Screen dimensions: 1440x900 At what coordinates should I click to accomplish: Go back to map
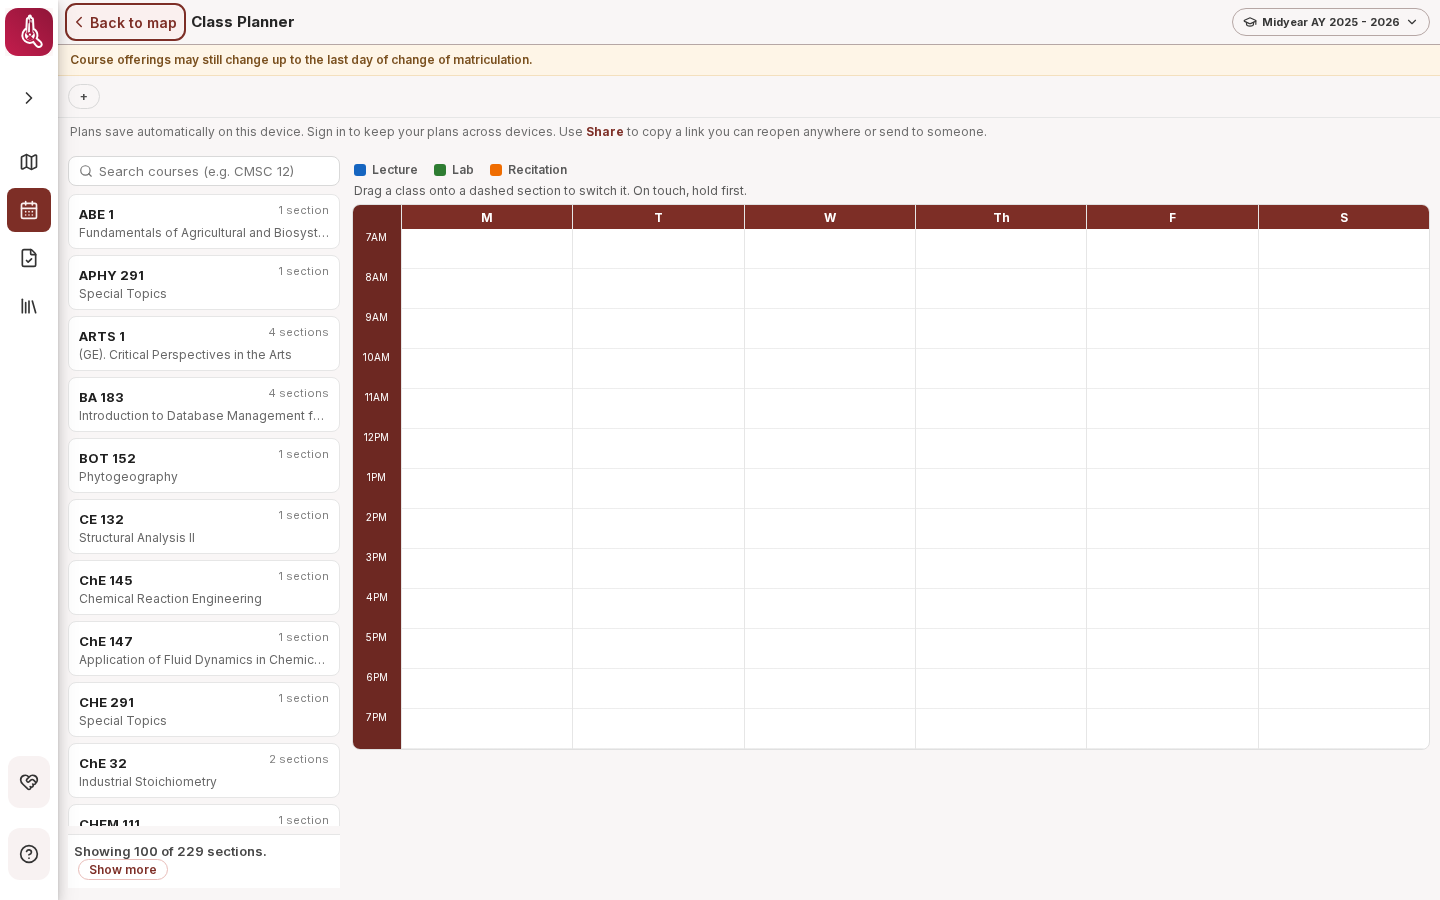[125, 22]
